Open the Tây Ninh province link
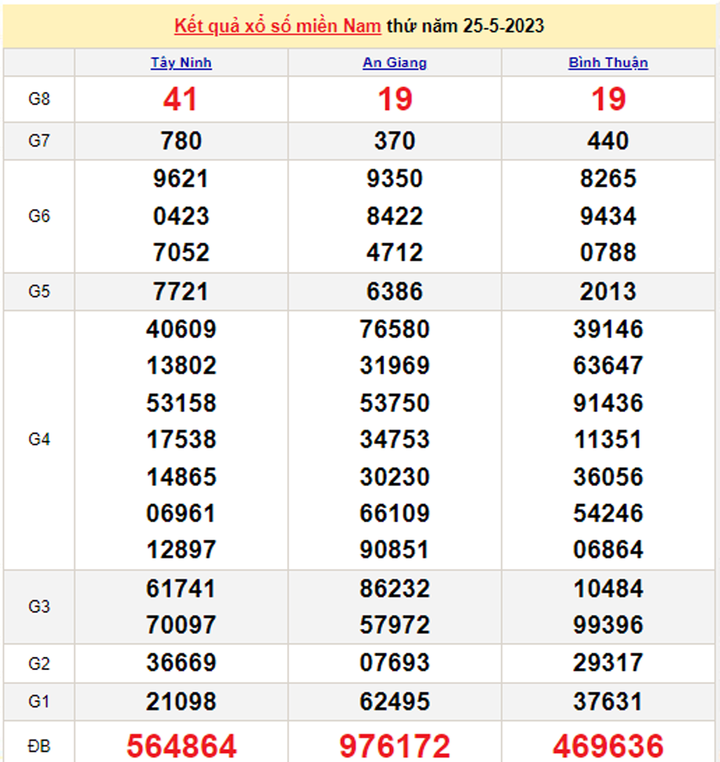The width and height of the screenshot is (720, 762). click(181, 62)
